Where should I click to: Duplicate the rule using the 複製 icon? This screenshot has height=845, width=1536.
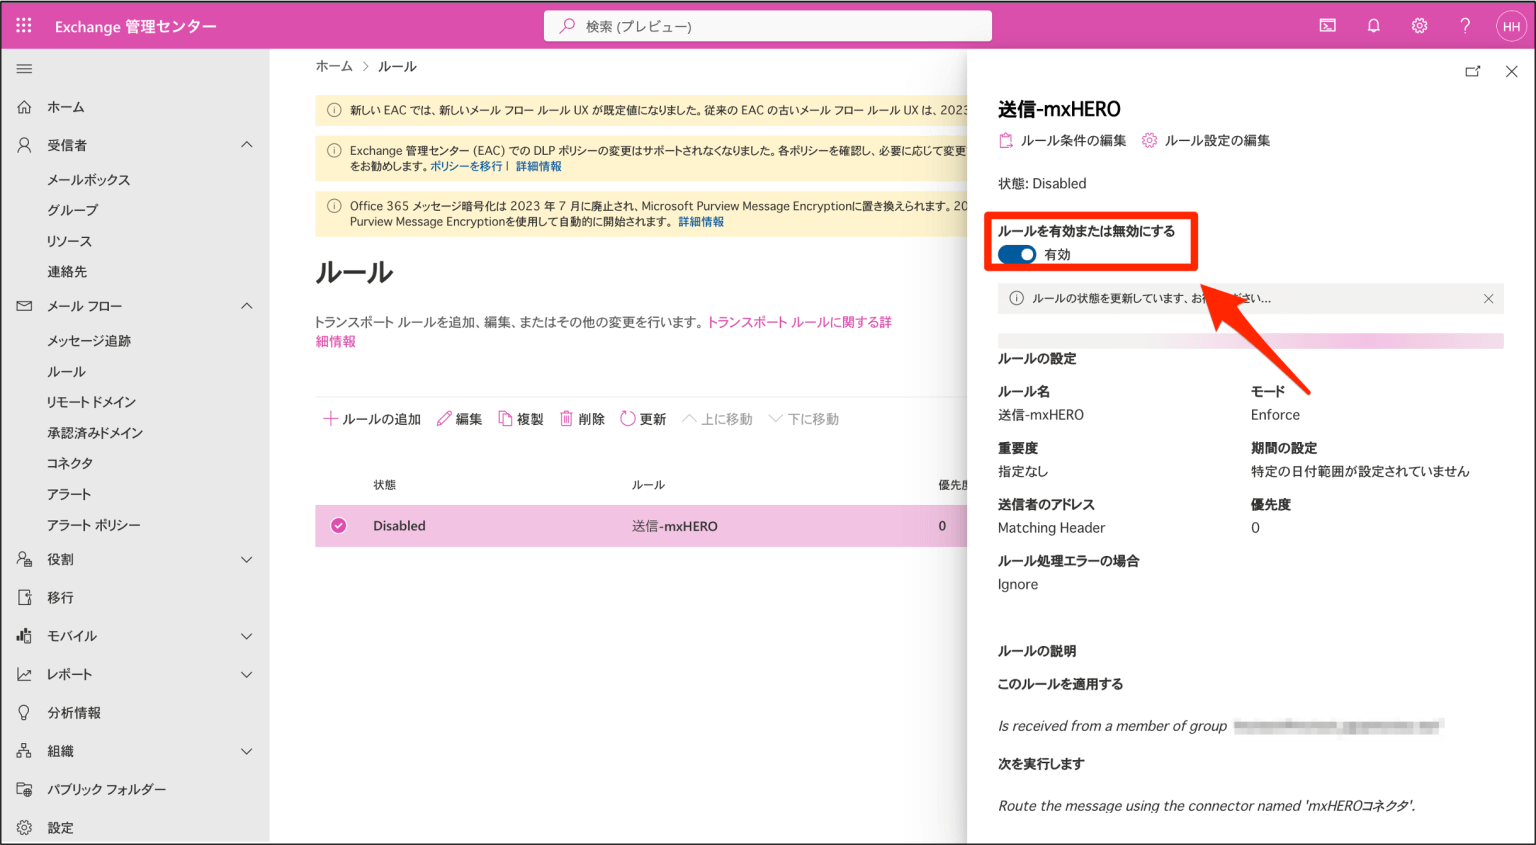click(x=520, y=418)
